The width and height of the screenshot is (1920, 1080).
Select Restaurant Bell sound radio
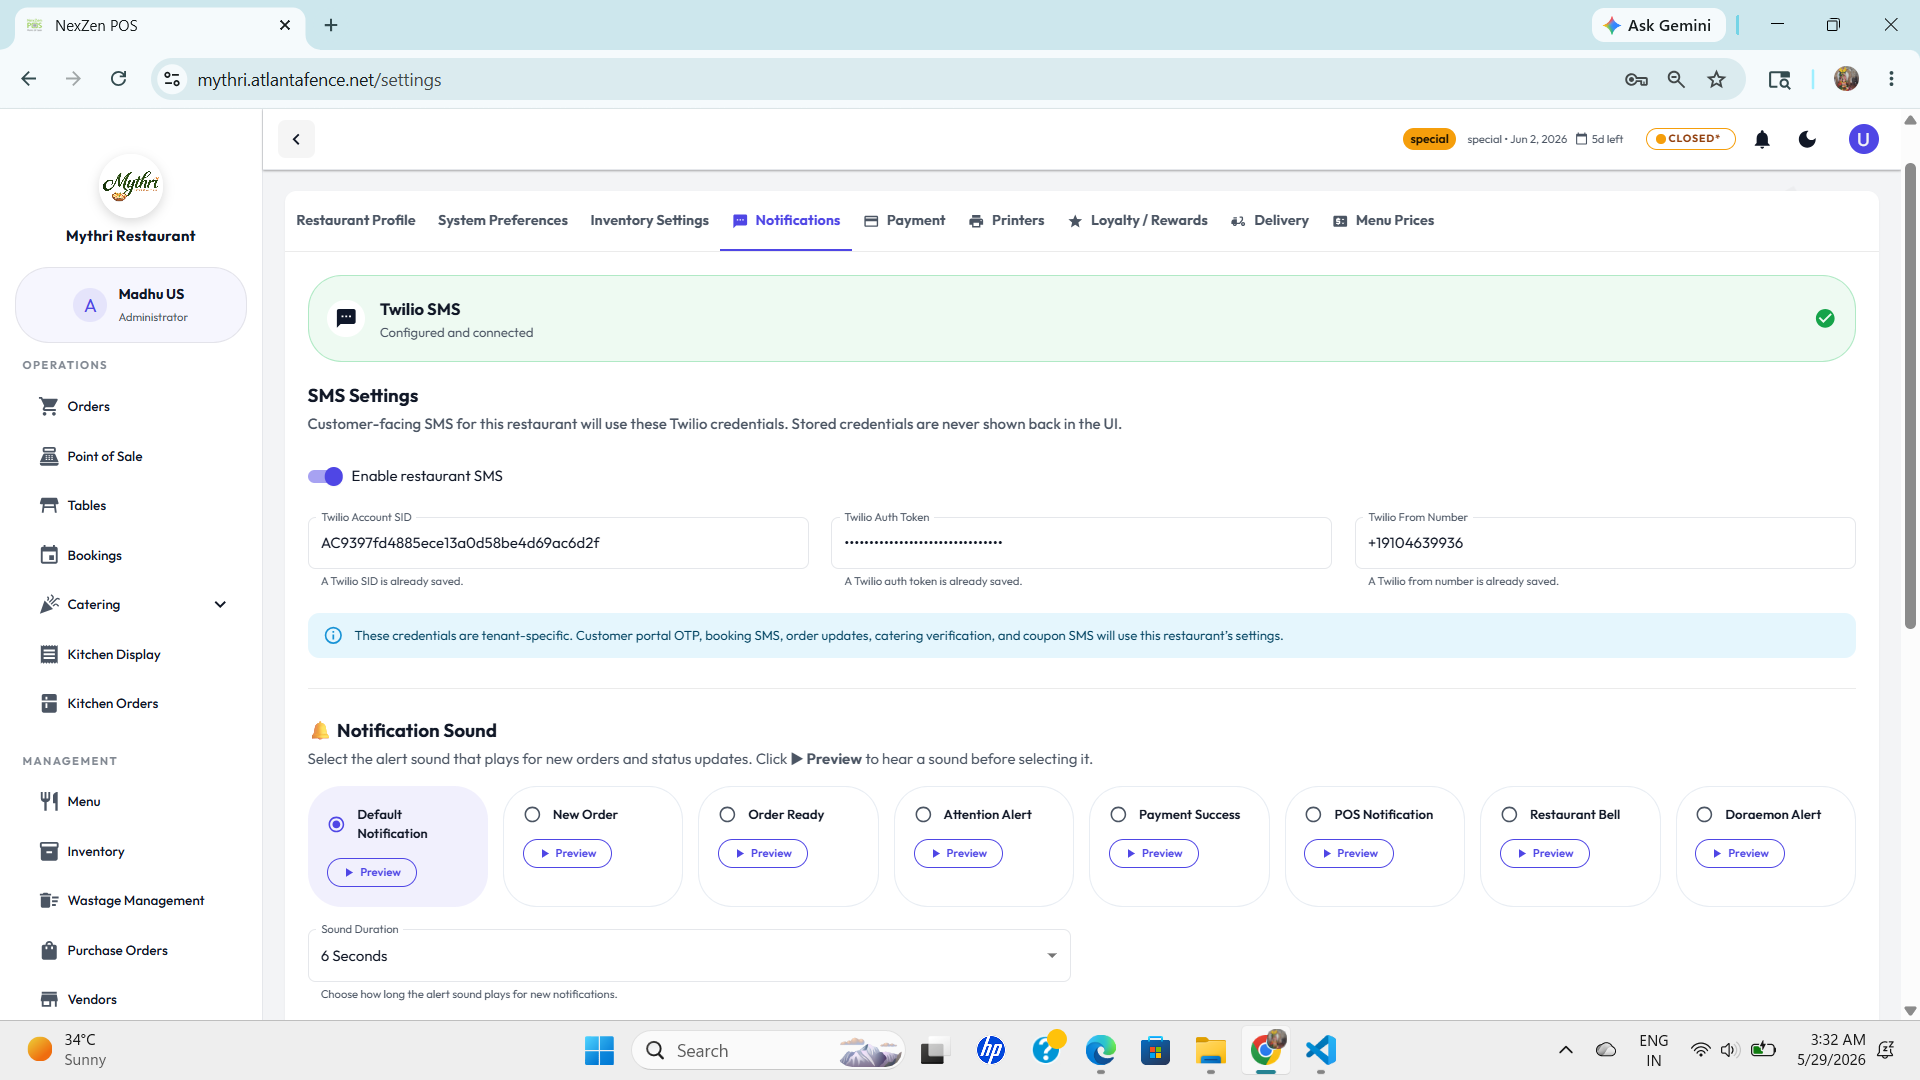point(1509,815)
